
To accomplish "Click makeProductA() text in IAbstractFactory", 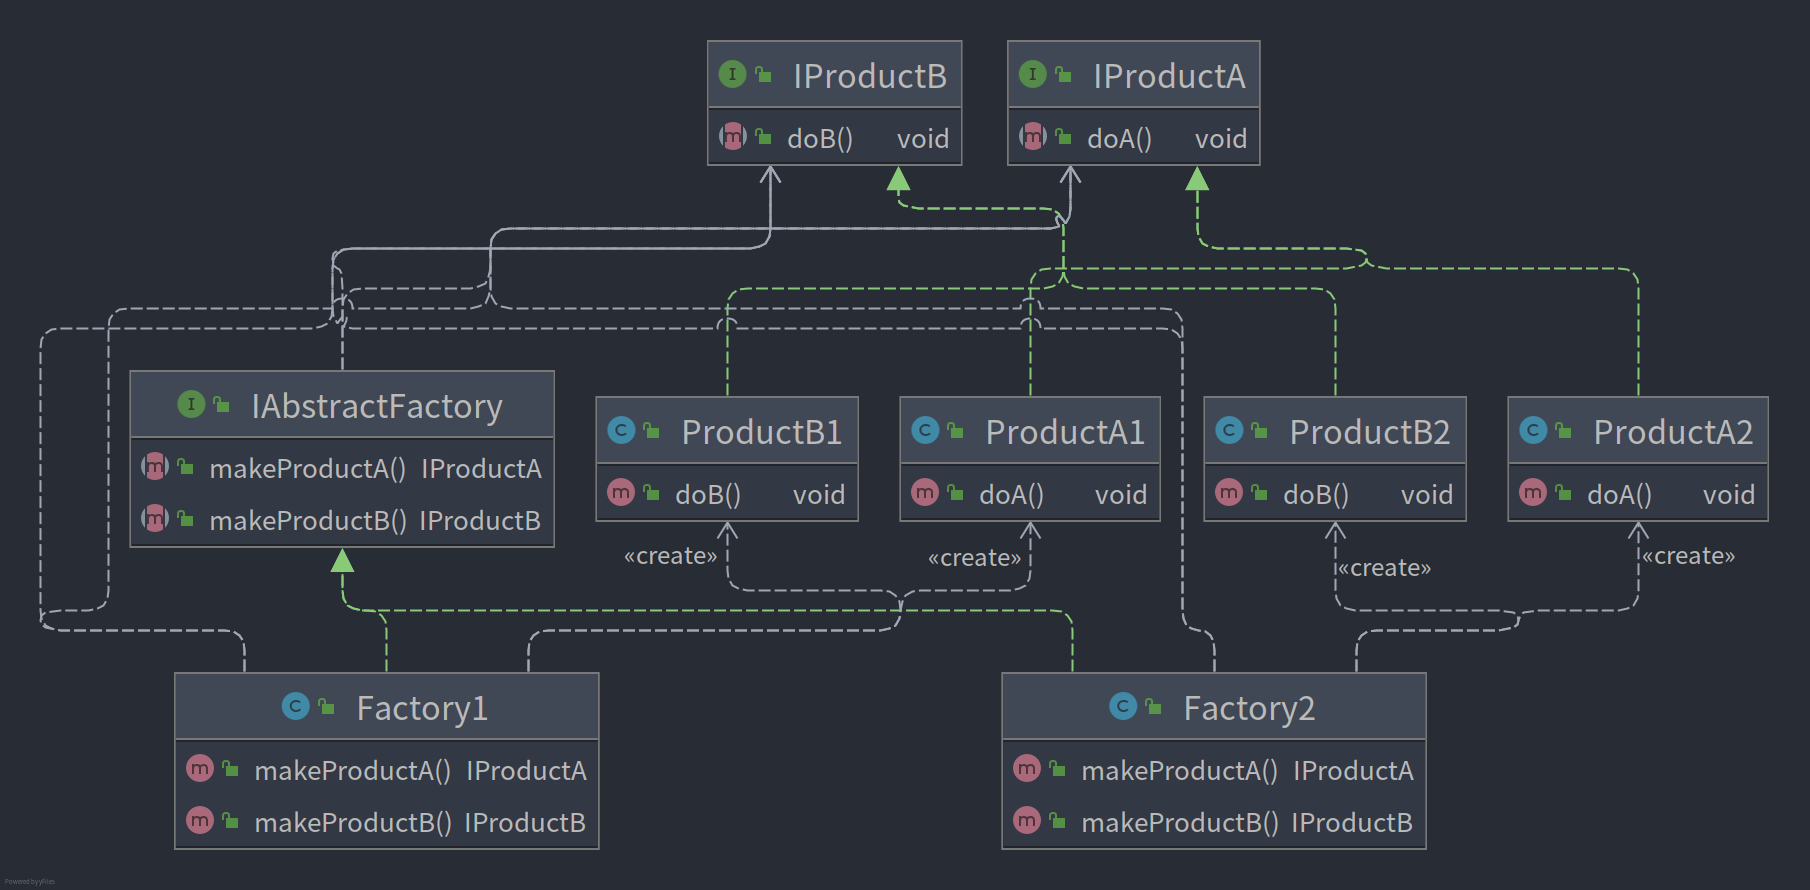I will tap(308, 468).
